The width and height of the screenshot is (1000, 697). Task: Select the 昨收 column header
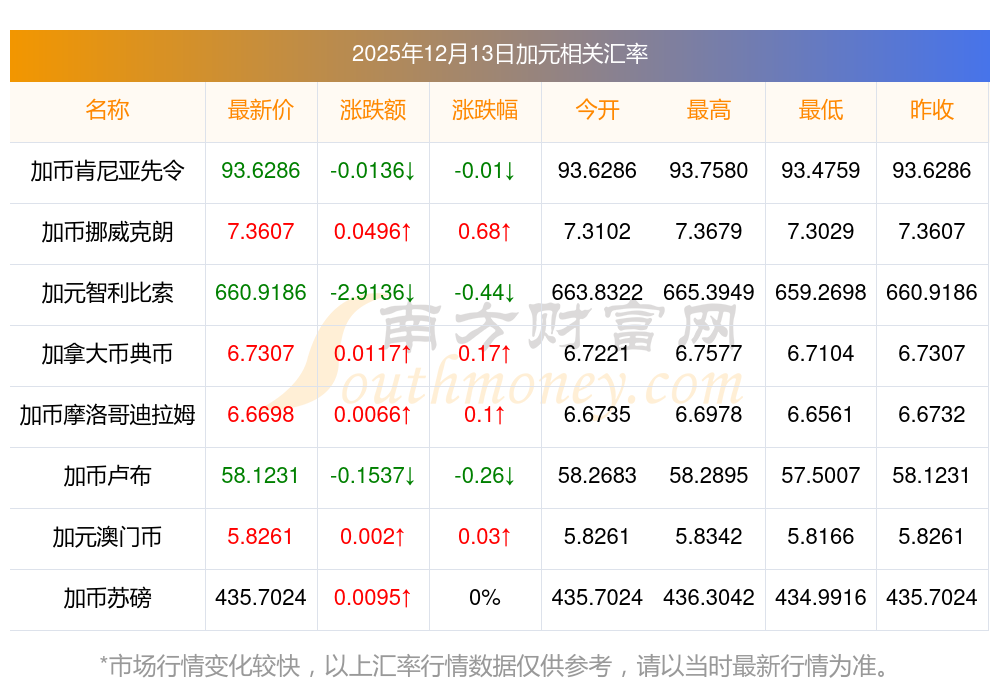tap(932, 110)
